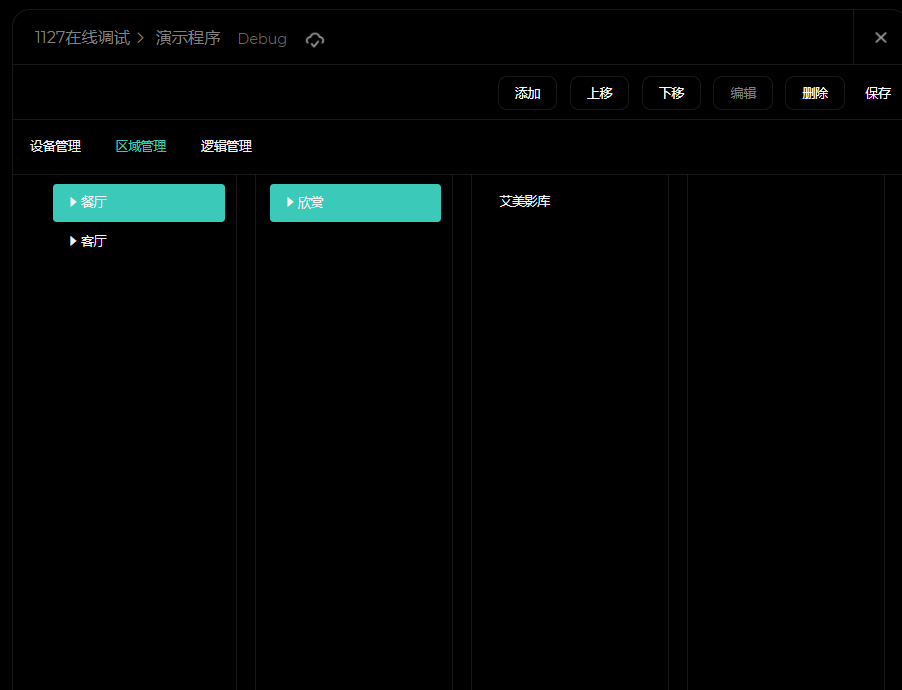Click the 删除 button

tap(815, 93)
